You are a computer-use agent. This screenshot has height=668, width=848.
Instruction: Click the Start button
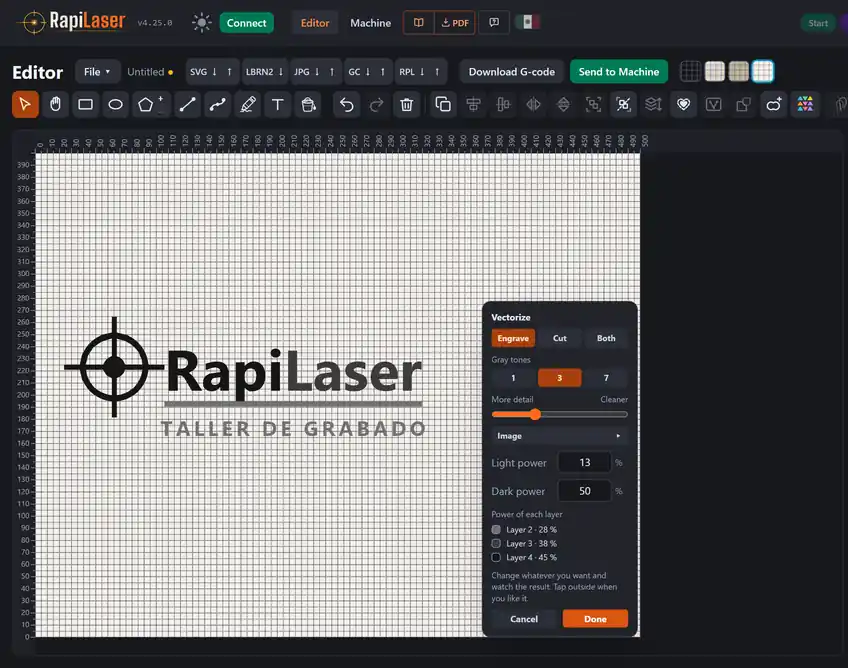click(x=818, y=23)
